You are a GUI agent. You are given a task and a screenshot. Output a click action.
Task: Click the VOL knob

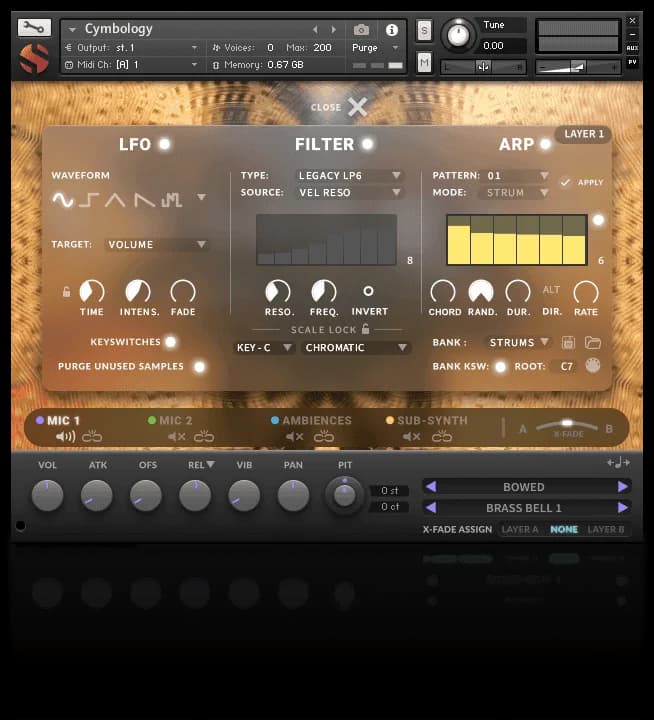click(x=47, y=495)
